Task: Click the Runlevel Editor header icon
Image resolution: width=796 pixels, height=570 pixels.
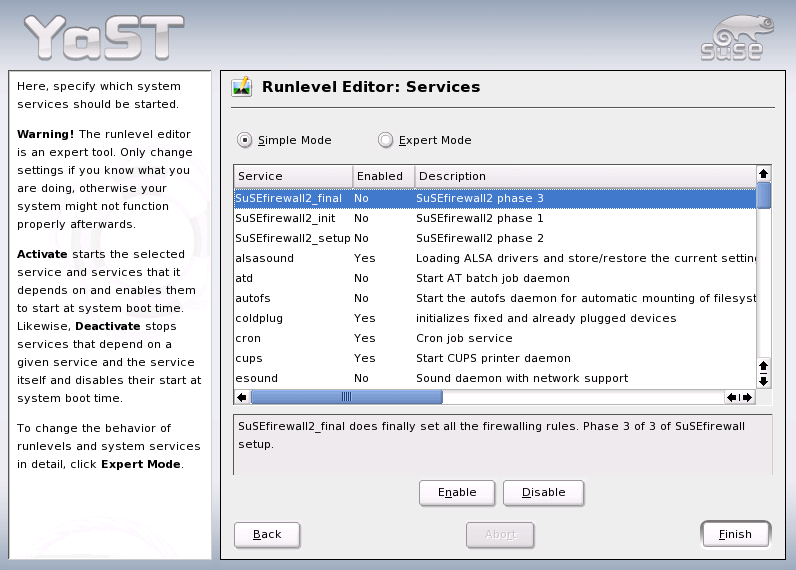Action: pos(242,87)
